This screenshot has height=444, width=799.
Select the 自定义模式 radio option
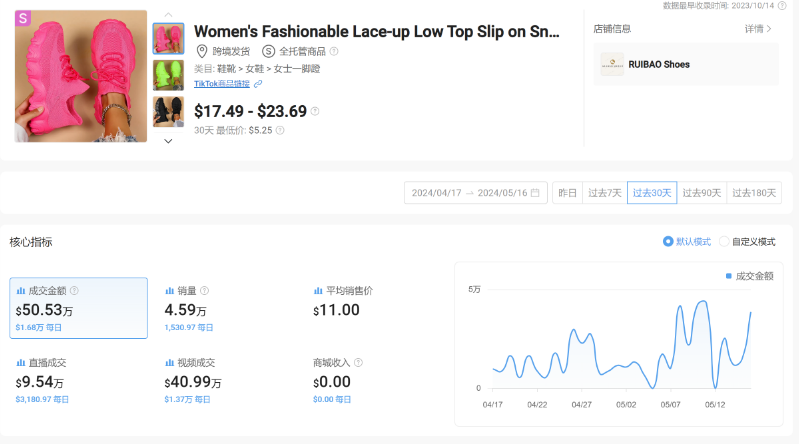coord(724,242)
